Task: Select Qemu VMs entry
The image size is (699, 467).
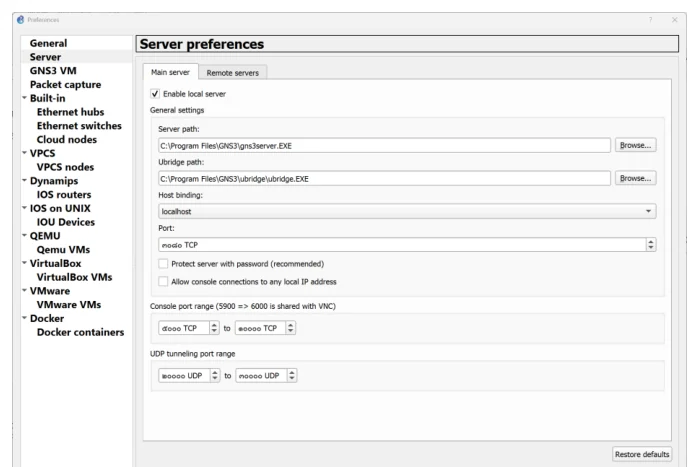Action: 63,250
